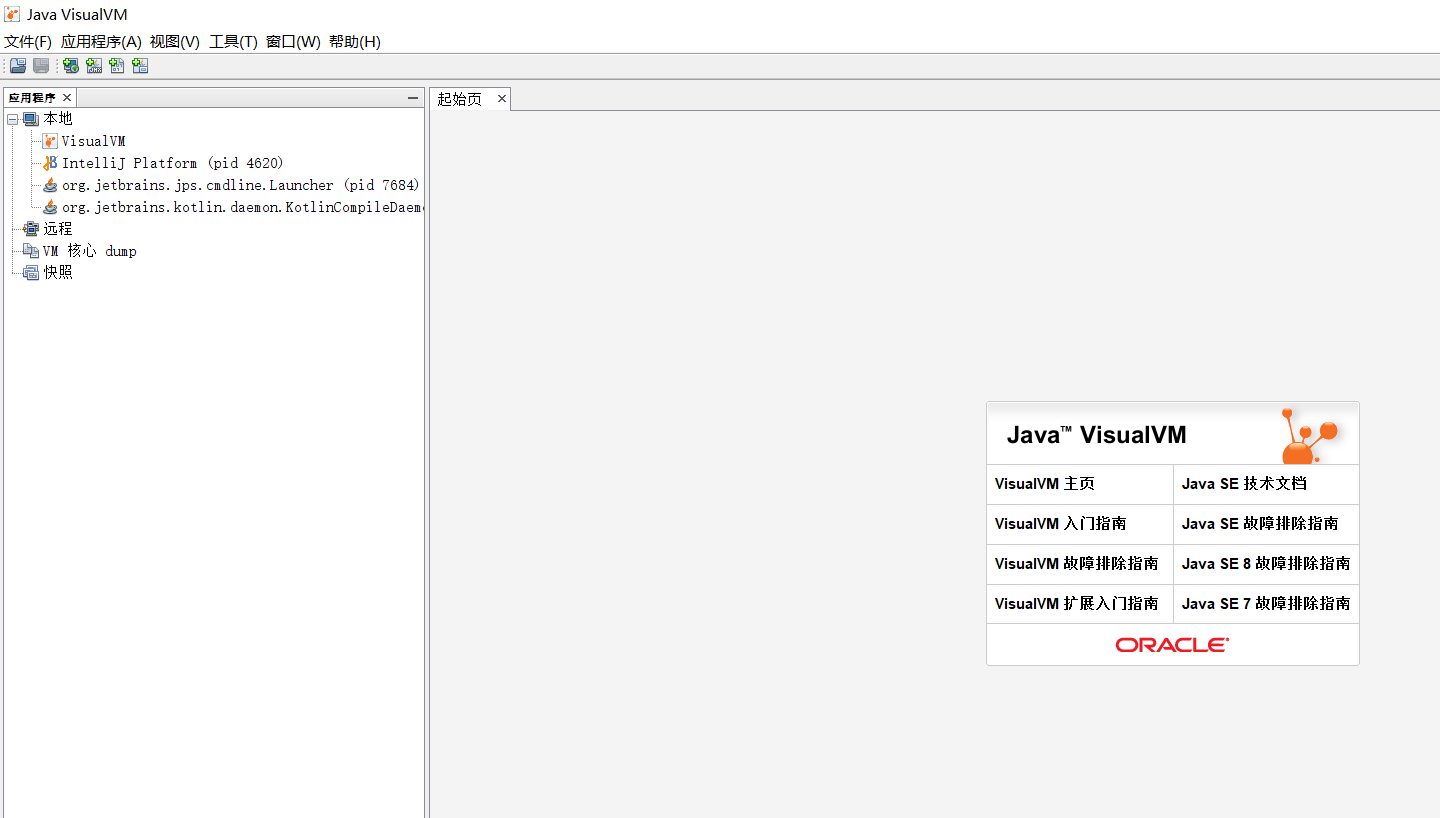Click the computer icon beside 本地
This screenshot has height=818, width=1440.
point(31,119)
